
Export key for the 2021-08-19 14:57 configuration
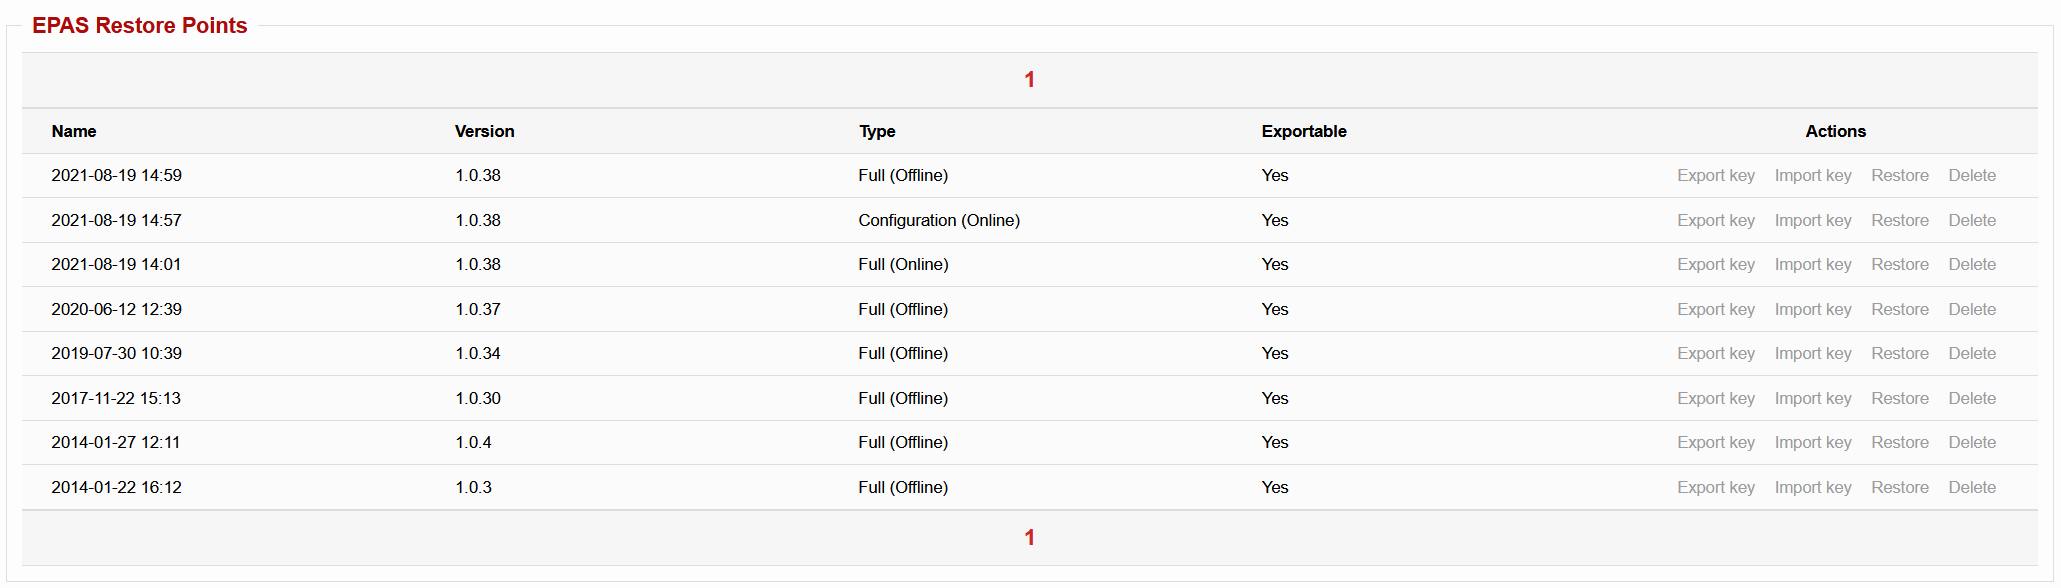point(1716,220)
